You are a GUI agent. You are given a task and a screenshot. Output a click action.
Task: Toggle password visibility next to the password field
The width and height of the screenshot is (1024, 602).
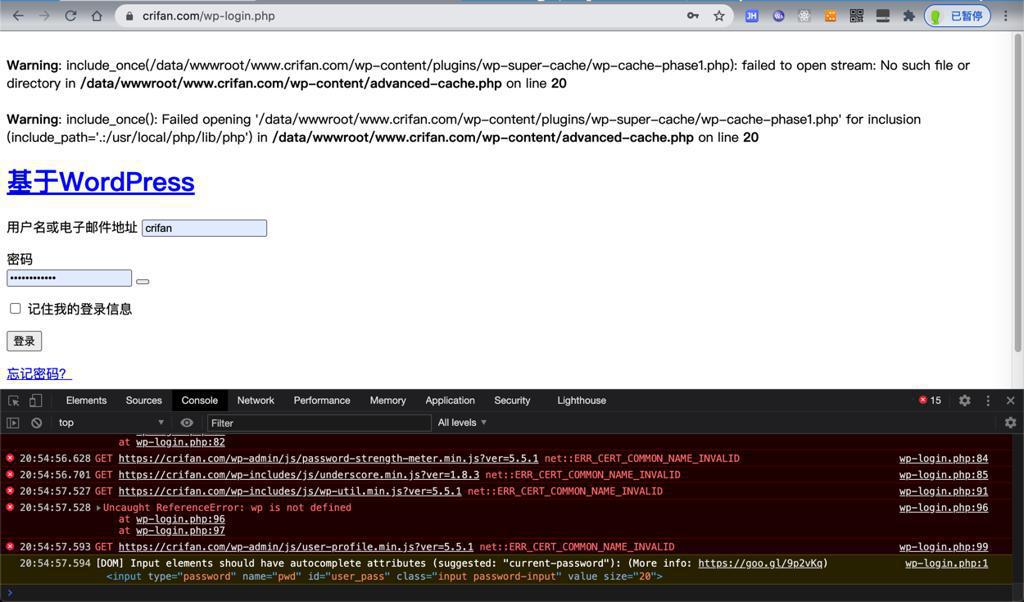[143, 281]
